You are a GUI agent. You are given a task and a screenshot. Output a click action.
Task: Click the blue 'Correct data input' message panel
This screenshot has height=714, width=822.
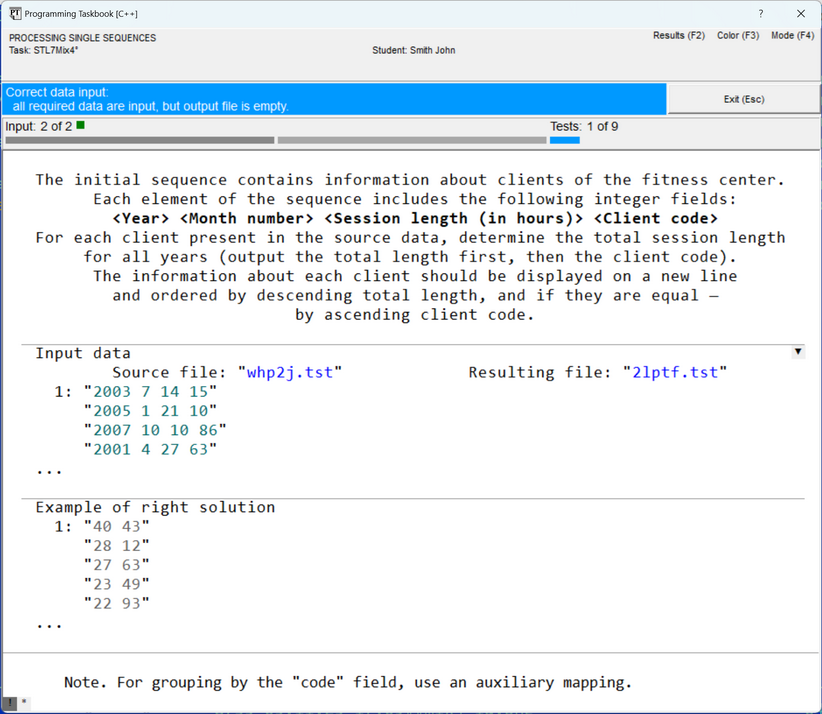pyautogui.click(x=334, y=99)
